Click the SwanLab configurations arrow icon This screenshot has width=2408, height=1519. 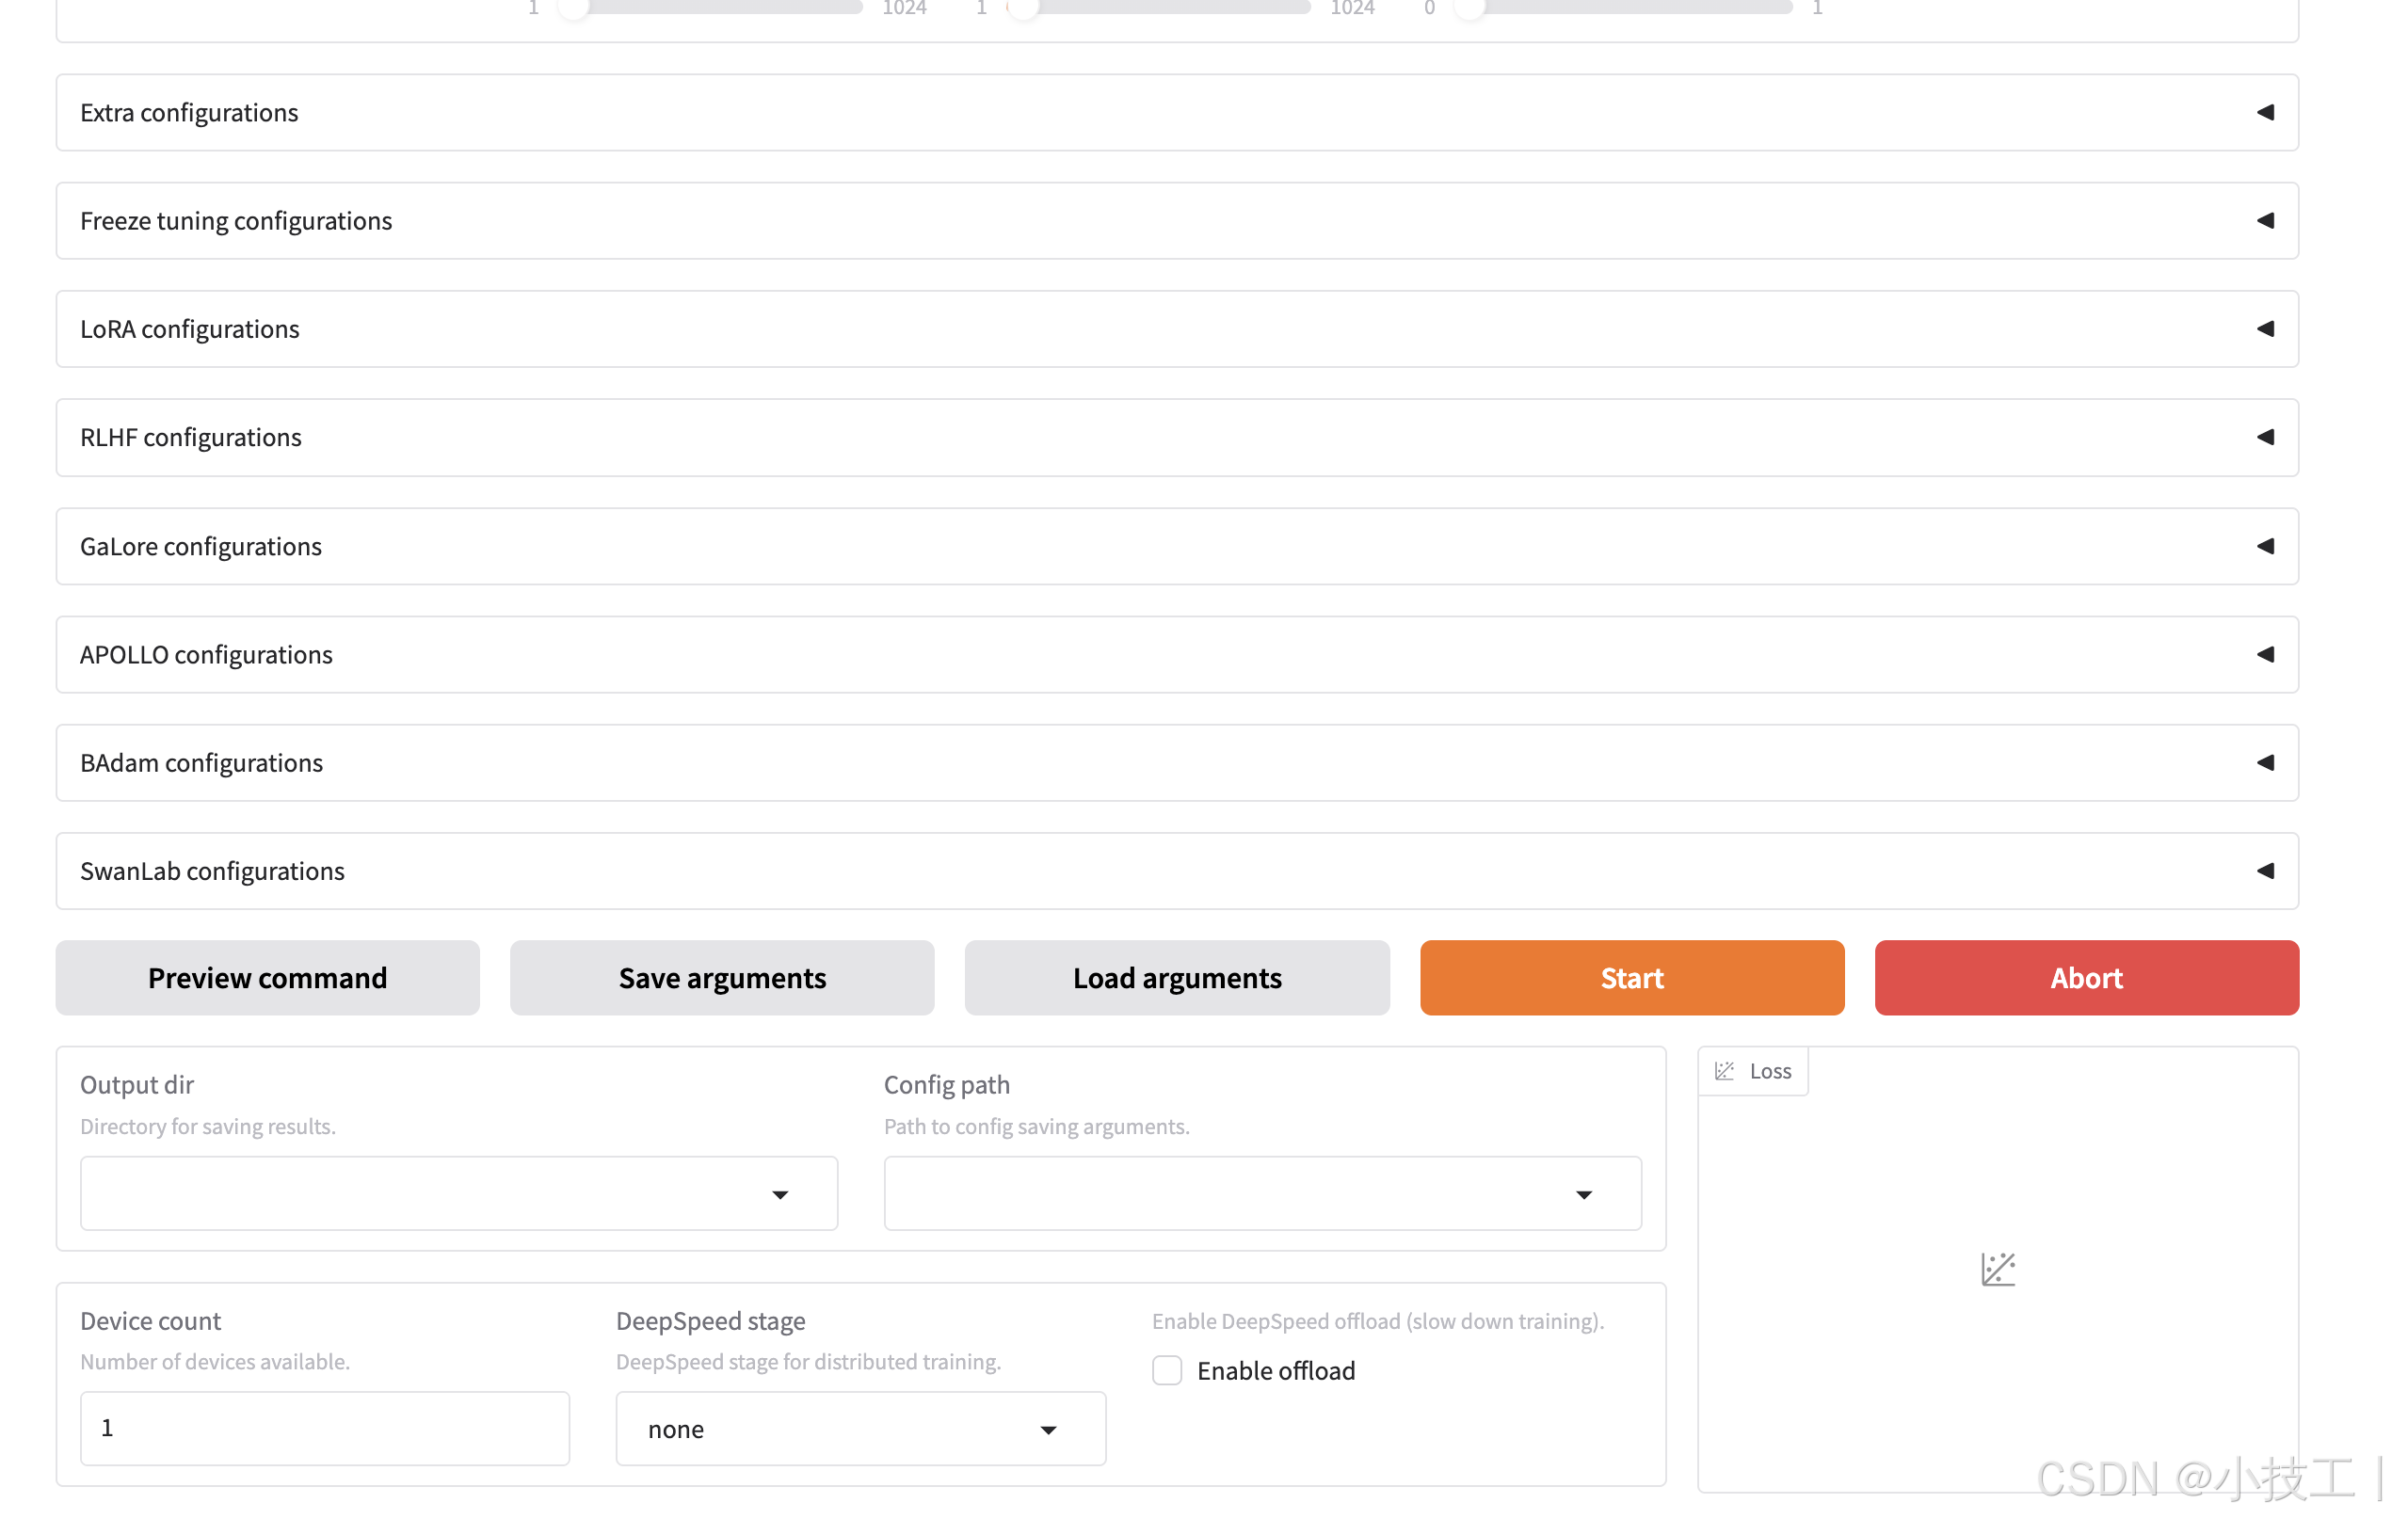pyautogui.click(x=2265, y=871)
